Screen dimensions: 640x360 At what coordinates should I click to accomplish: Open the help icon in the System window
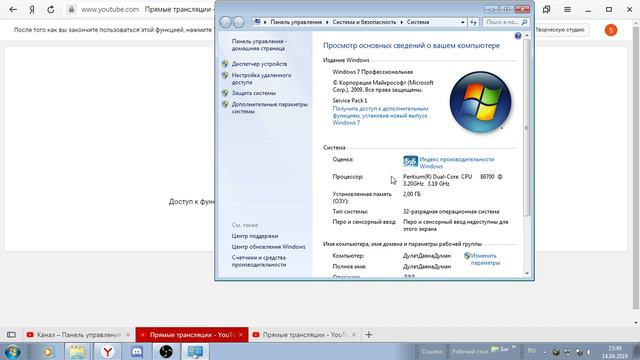(518, 36)
